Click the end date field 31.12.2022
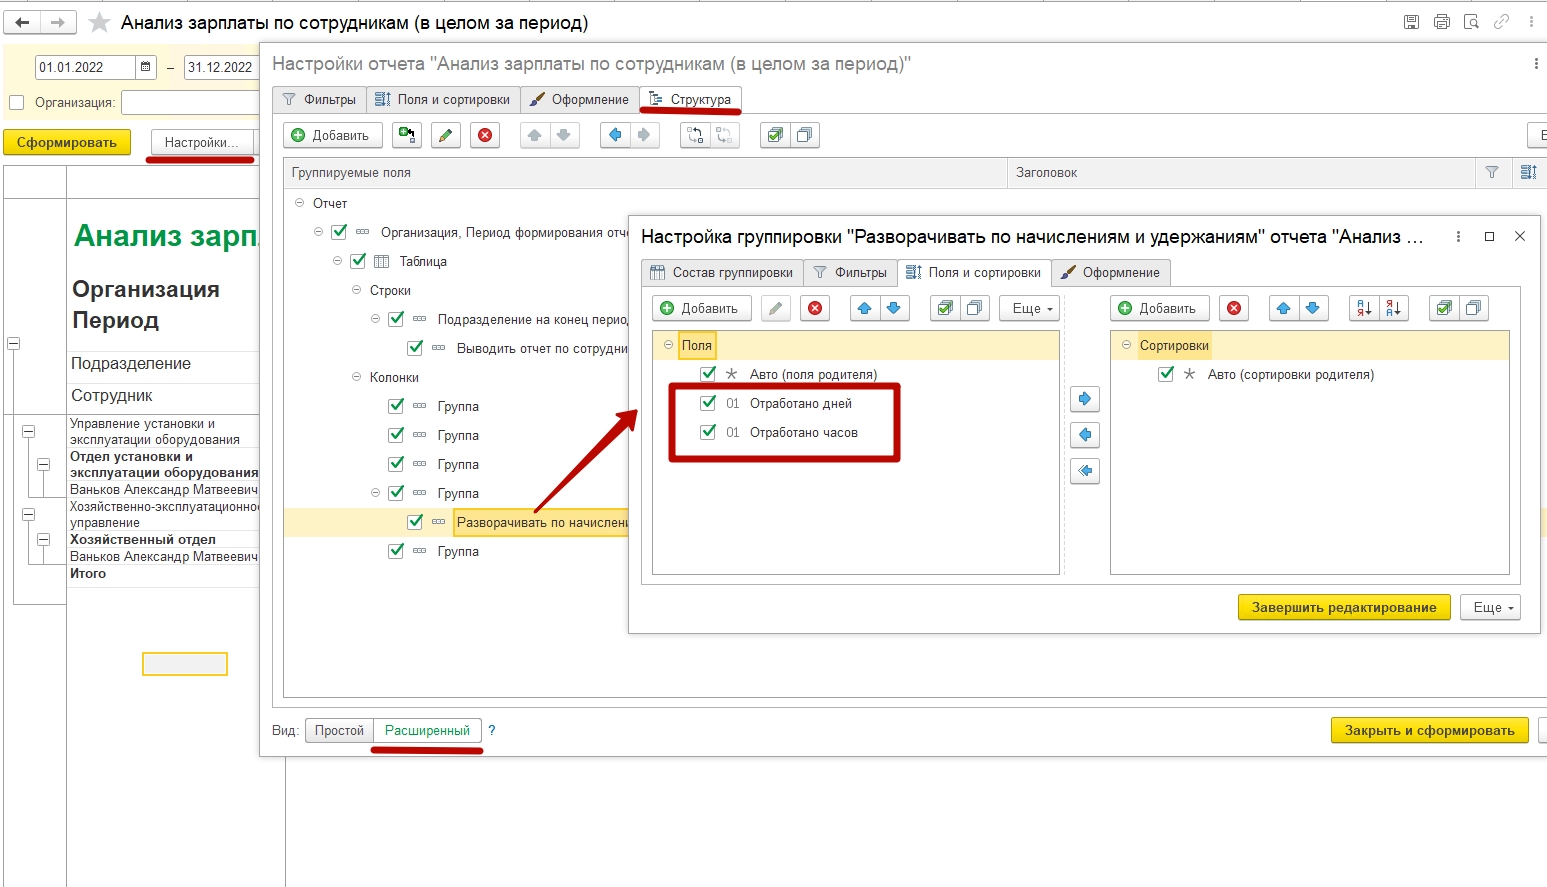 220,67
